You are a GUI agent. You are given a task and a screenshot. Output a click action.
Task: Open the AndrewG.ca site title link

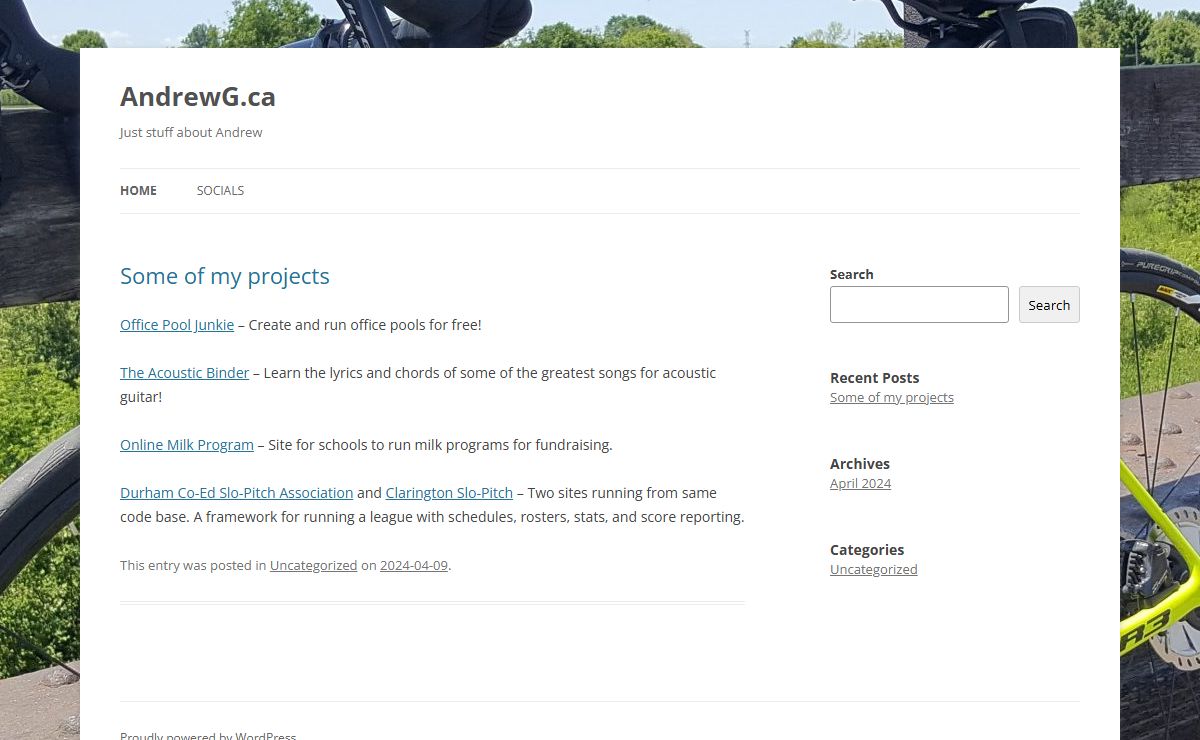[x=198, y=97]
